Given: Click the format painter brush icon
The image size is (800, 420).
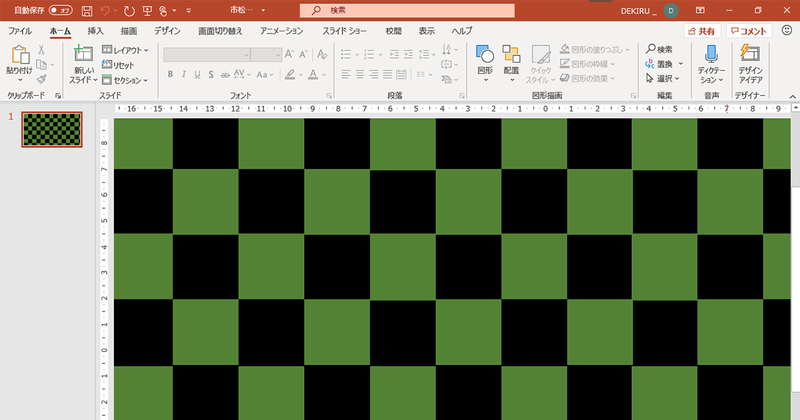Looking at the screenshot, I should click(x=42, y=79).
